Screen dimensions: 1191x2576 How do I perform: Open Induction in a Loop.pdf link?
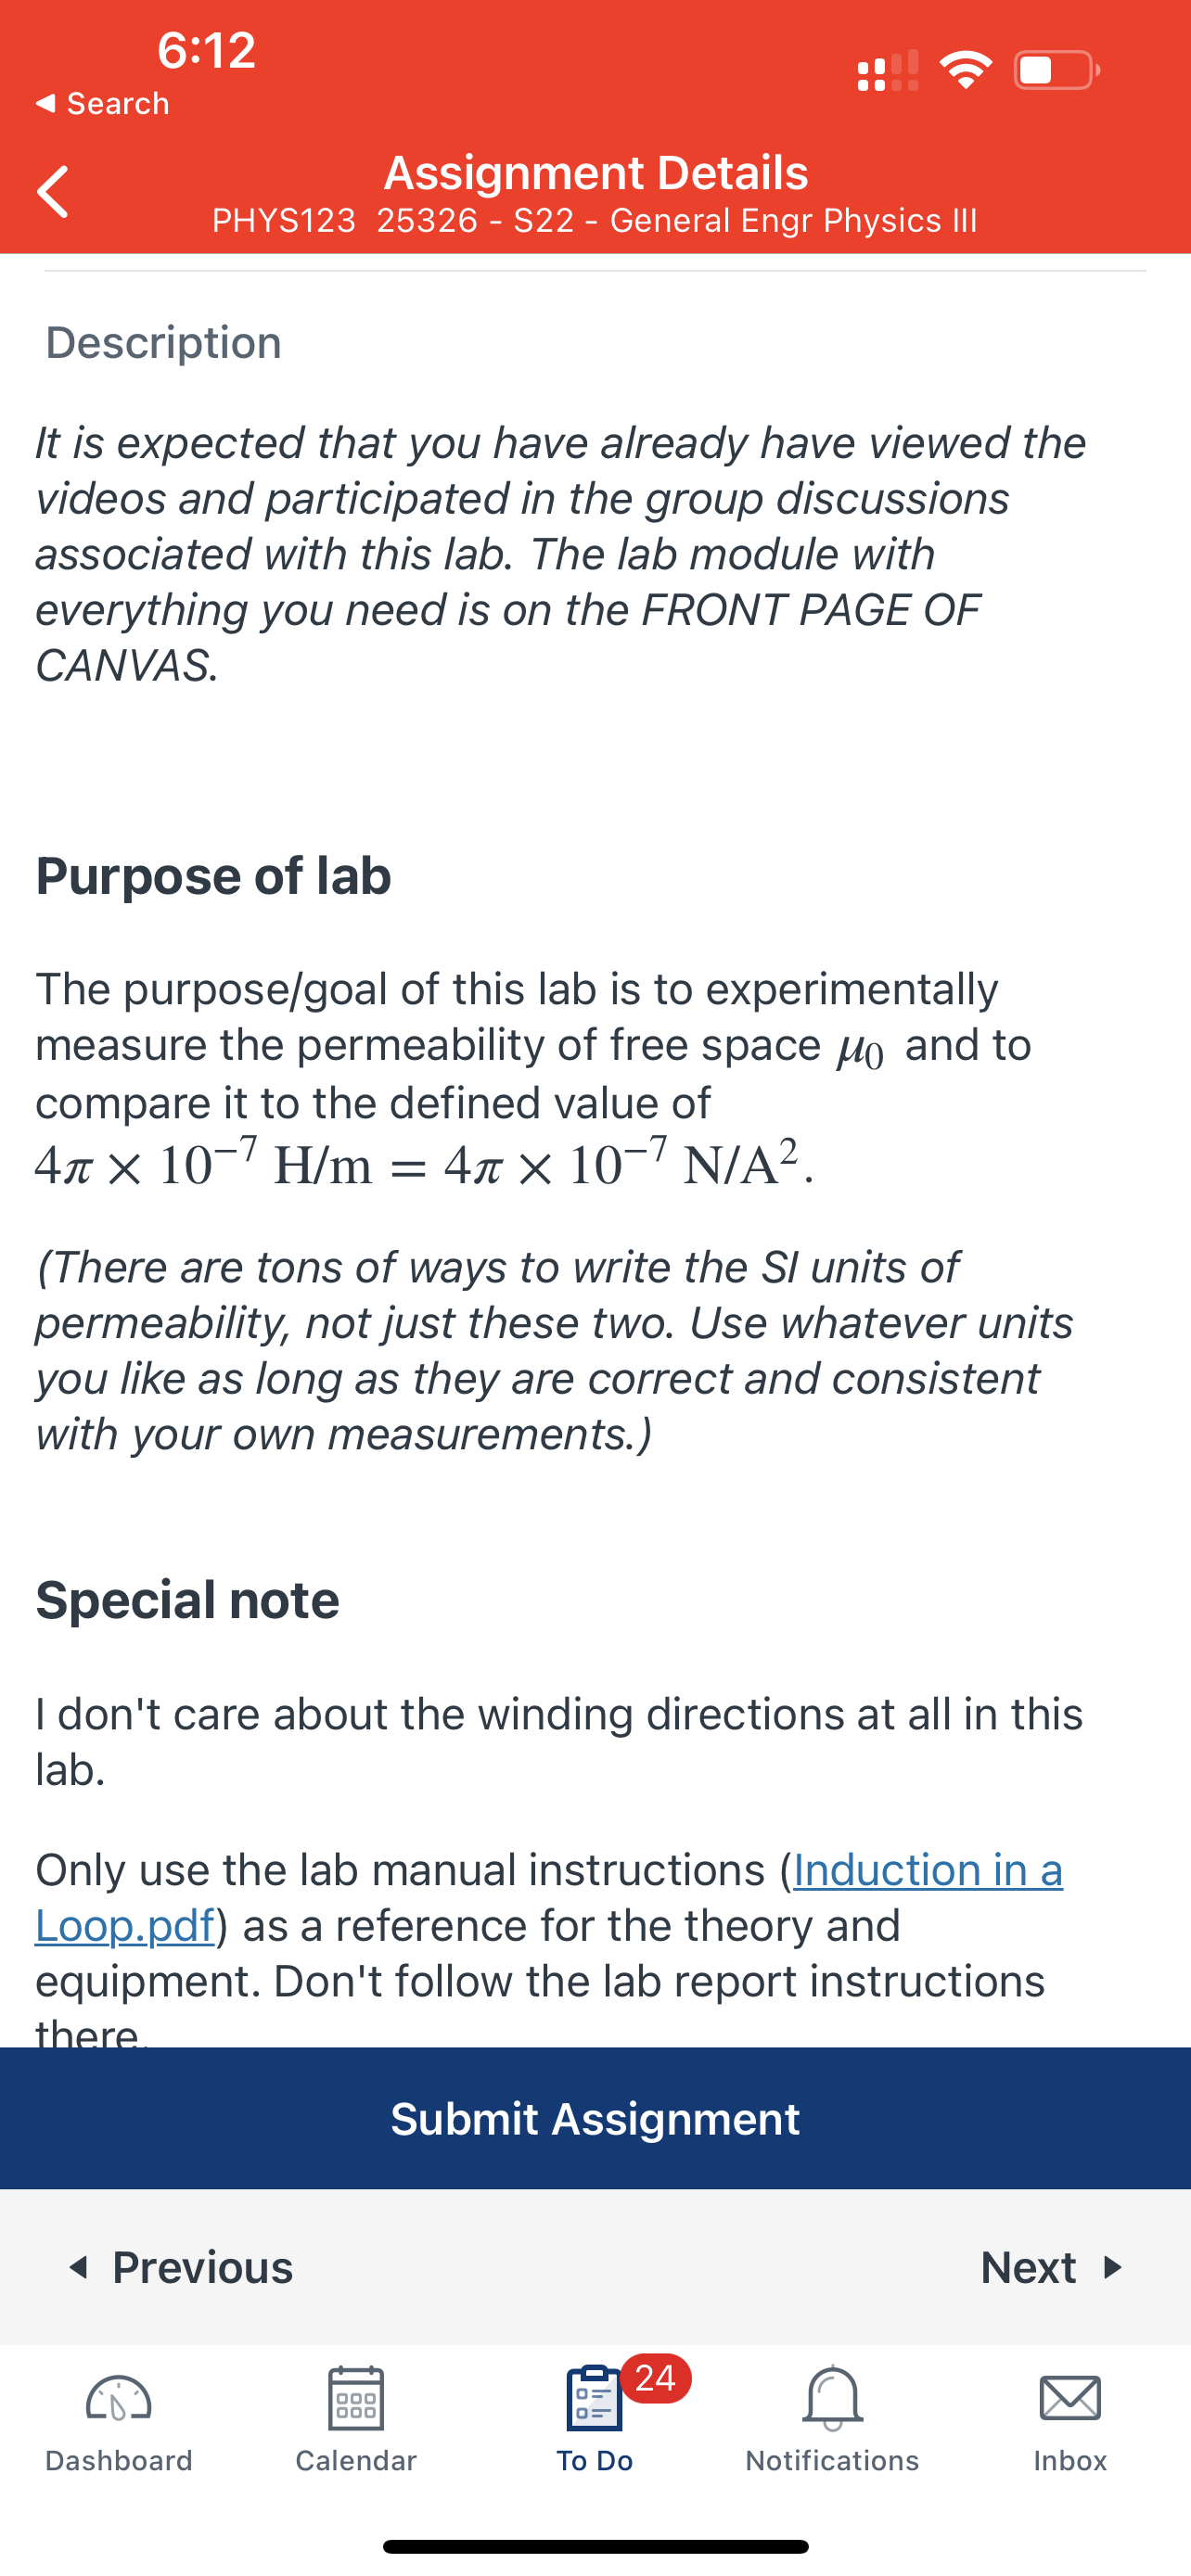[549, 1897]
